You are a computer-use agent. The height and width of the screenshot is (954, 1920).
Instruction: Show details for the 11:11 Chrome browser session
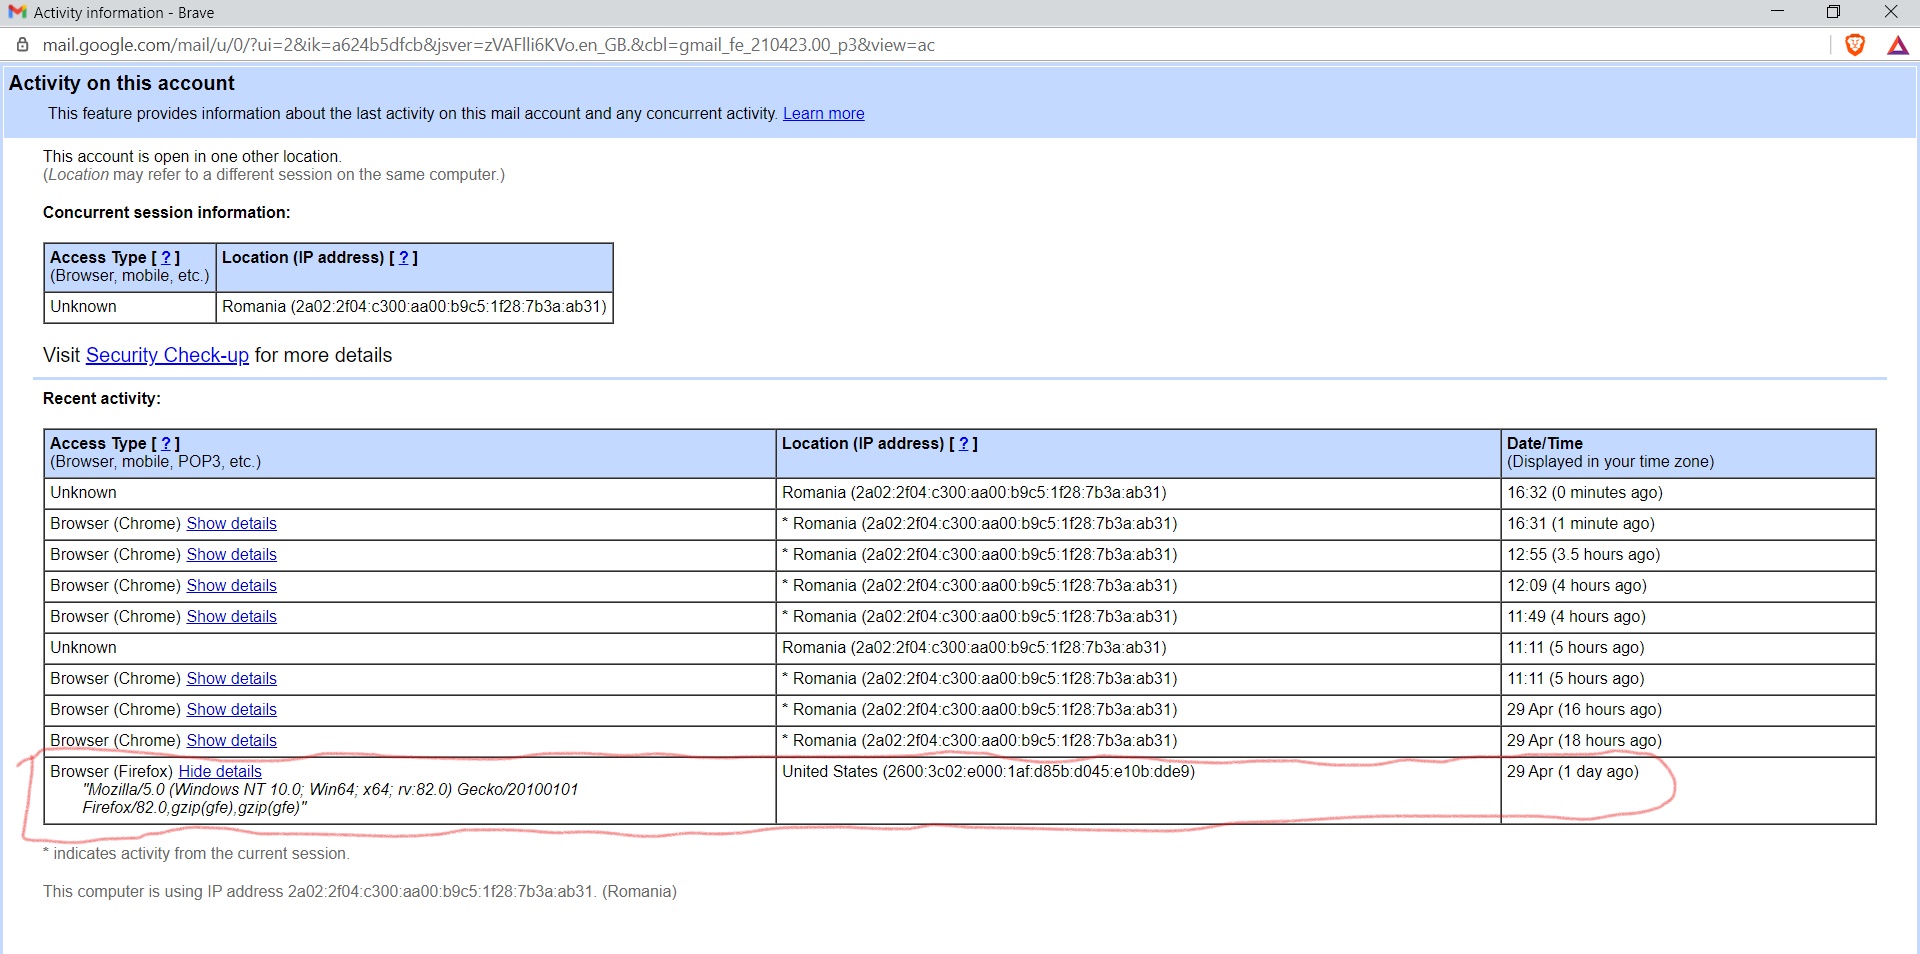[x=231, y=679]
